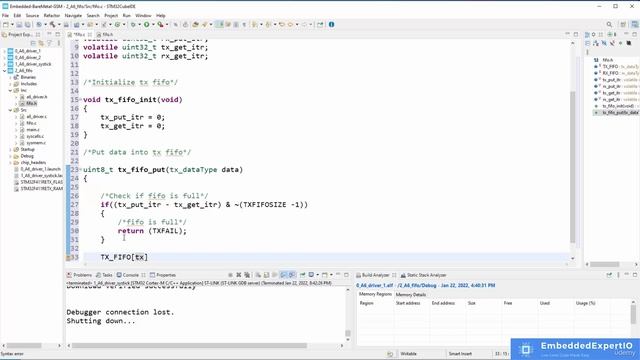Click the Sort icon in Outline view toolbar
This screenshot has width=640, height=360.
coord(596,43)
